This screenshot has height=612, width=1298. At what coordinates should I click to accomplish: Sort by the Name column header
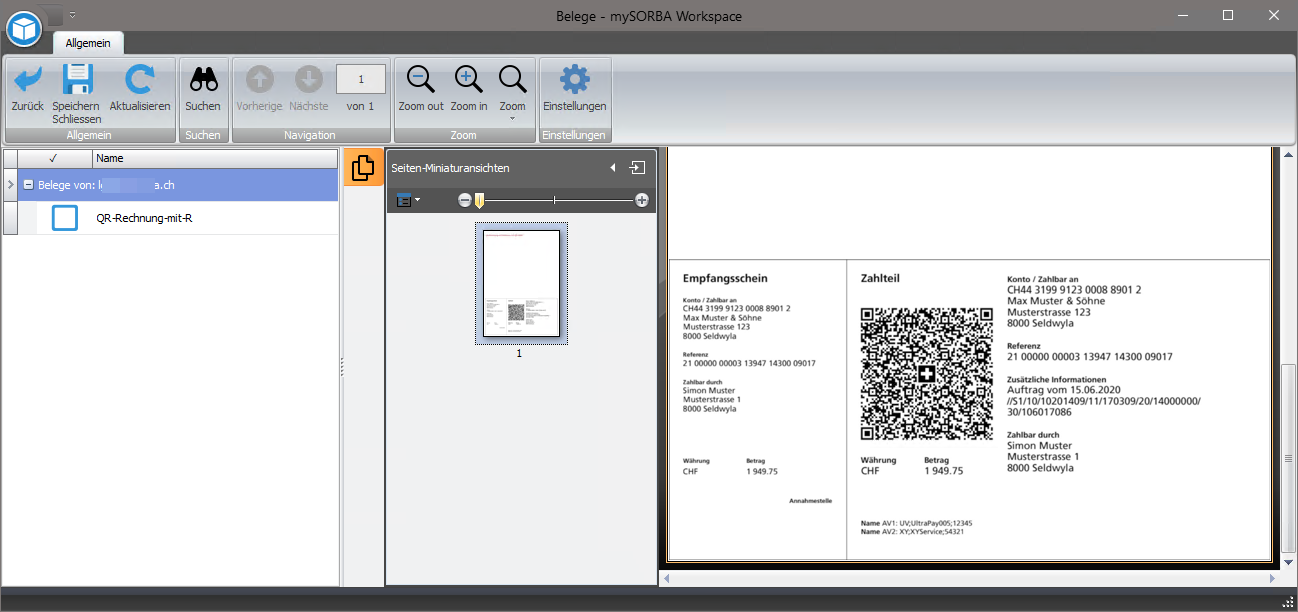[x=215, y=158]
